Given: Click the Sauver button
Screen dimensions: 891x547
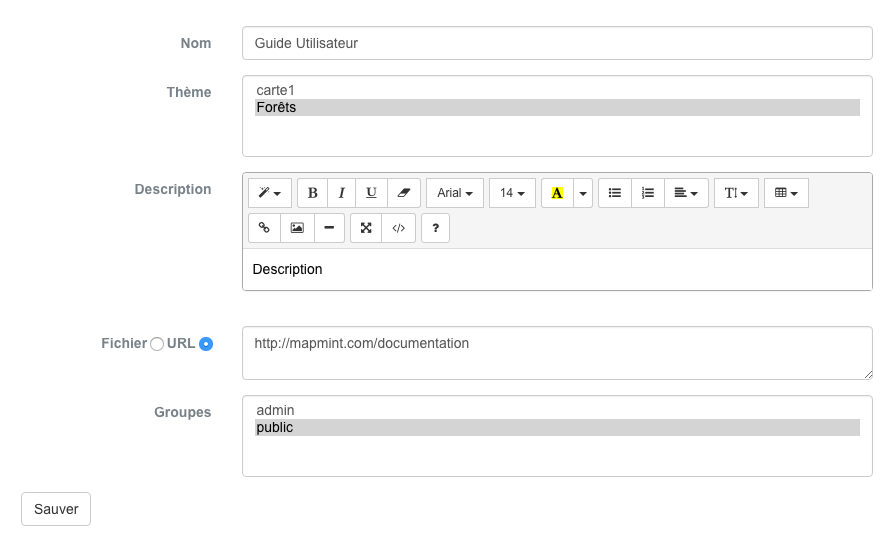Looking at the screenshot, I should tap(56, 509).
